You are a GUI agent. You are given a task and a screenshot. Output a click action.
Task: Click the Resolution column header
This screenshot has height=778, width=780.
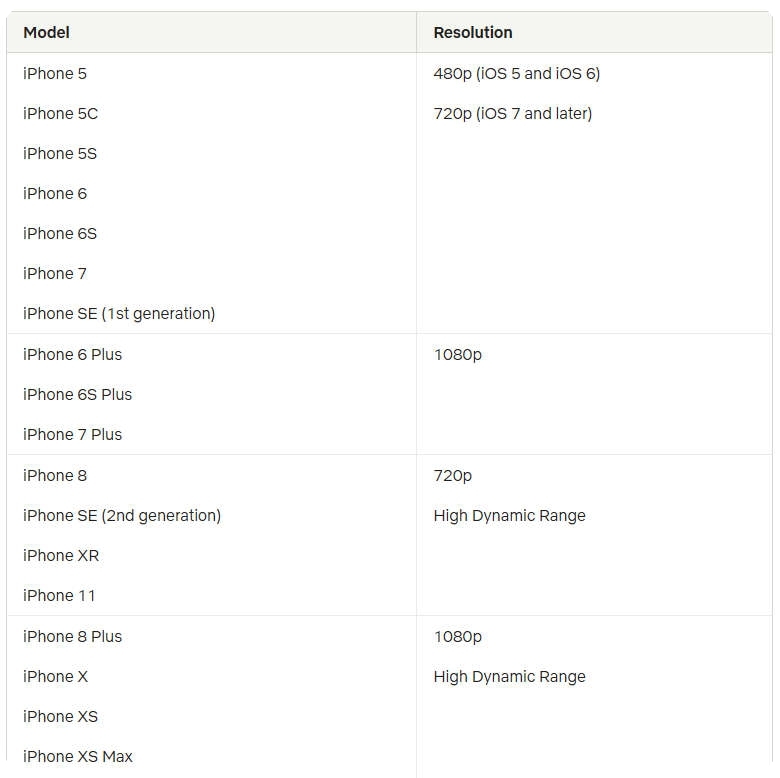pyautogui.click(x=473, y=32)
